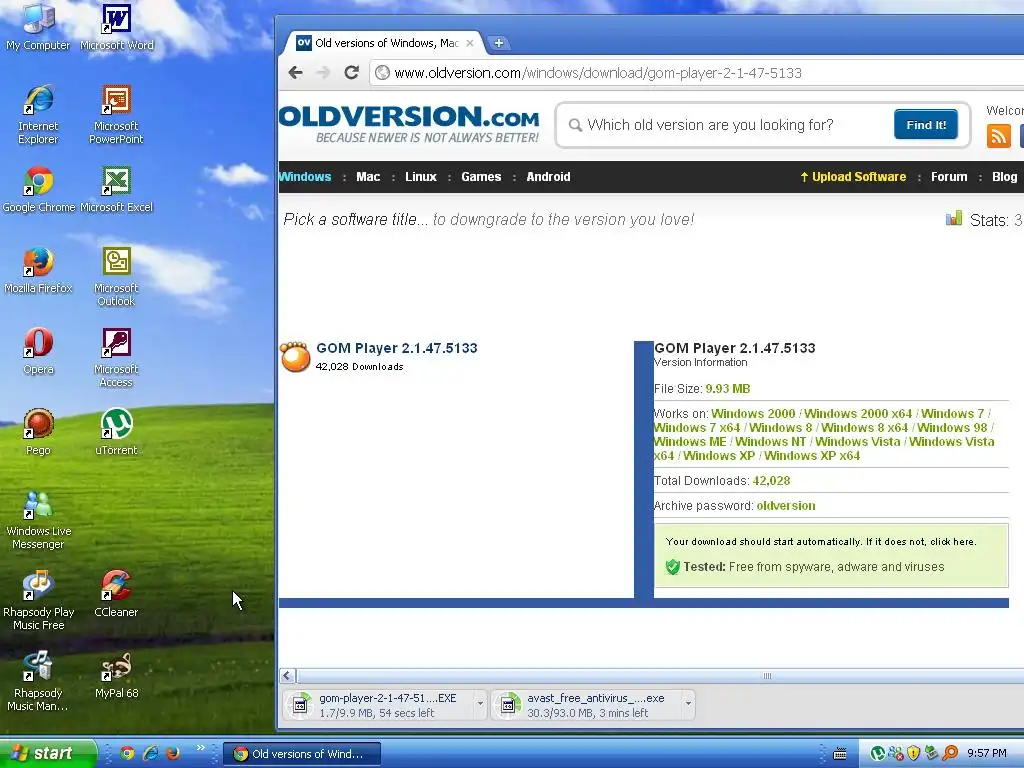
Task: Open the Windows Start menu
Action: [x=47, y=754]
